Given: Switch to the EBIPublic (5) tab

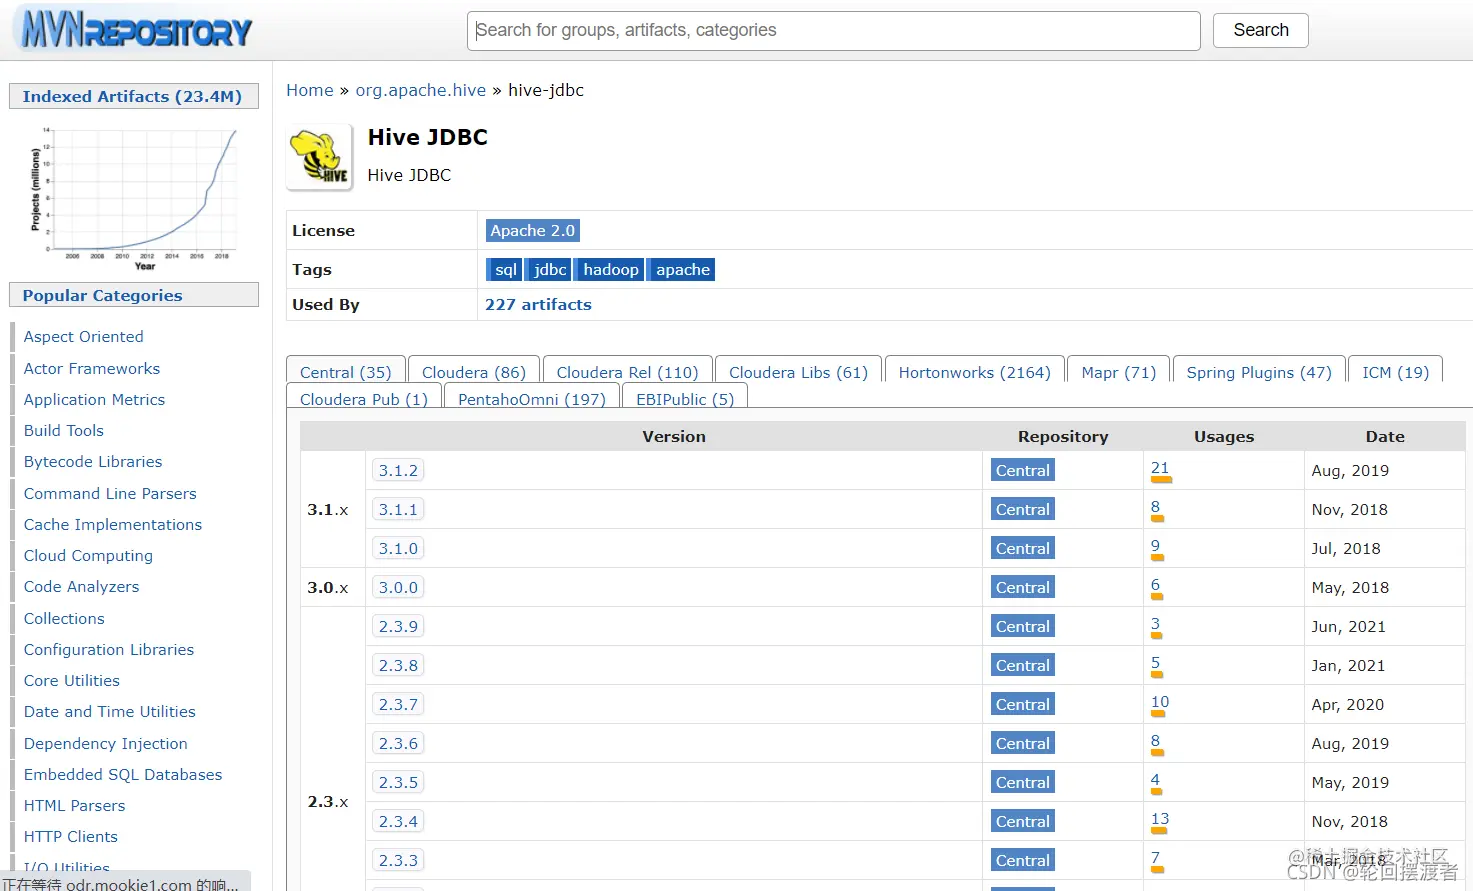Looking at the screenshot, I should point(685,399).
